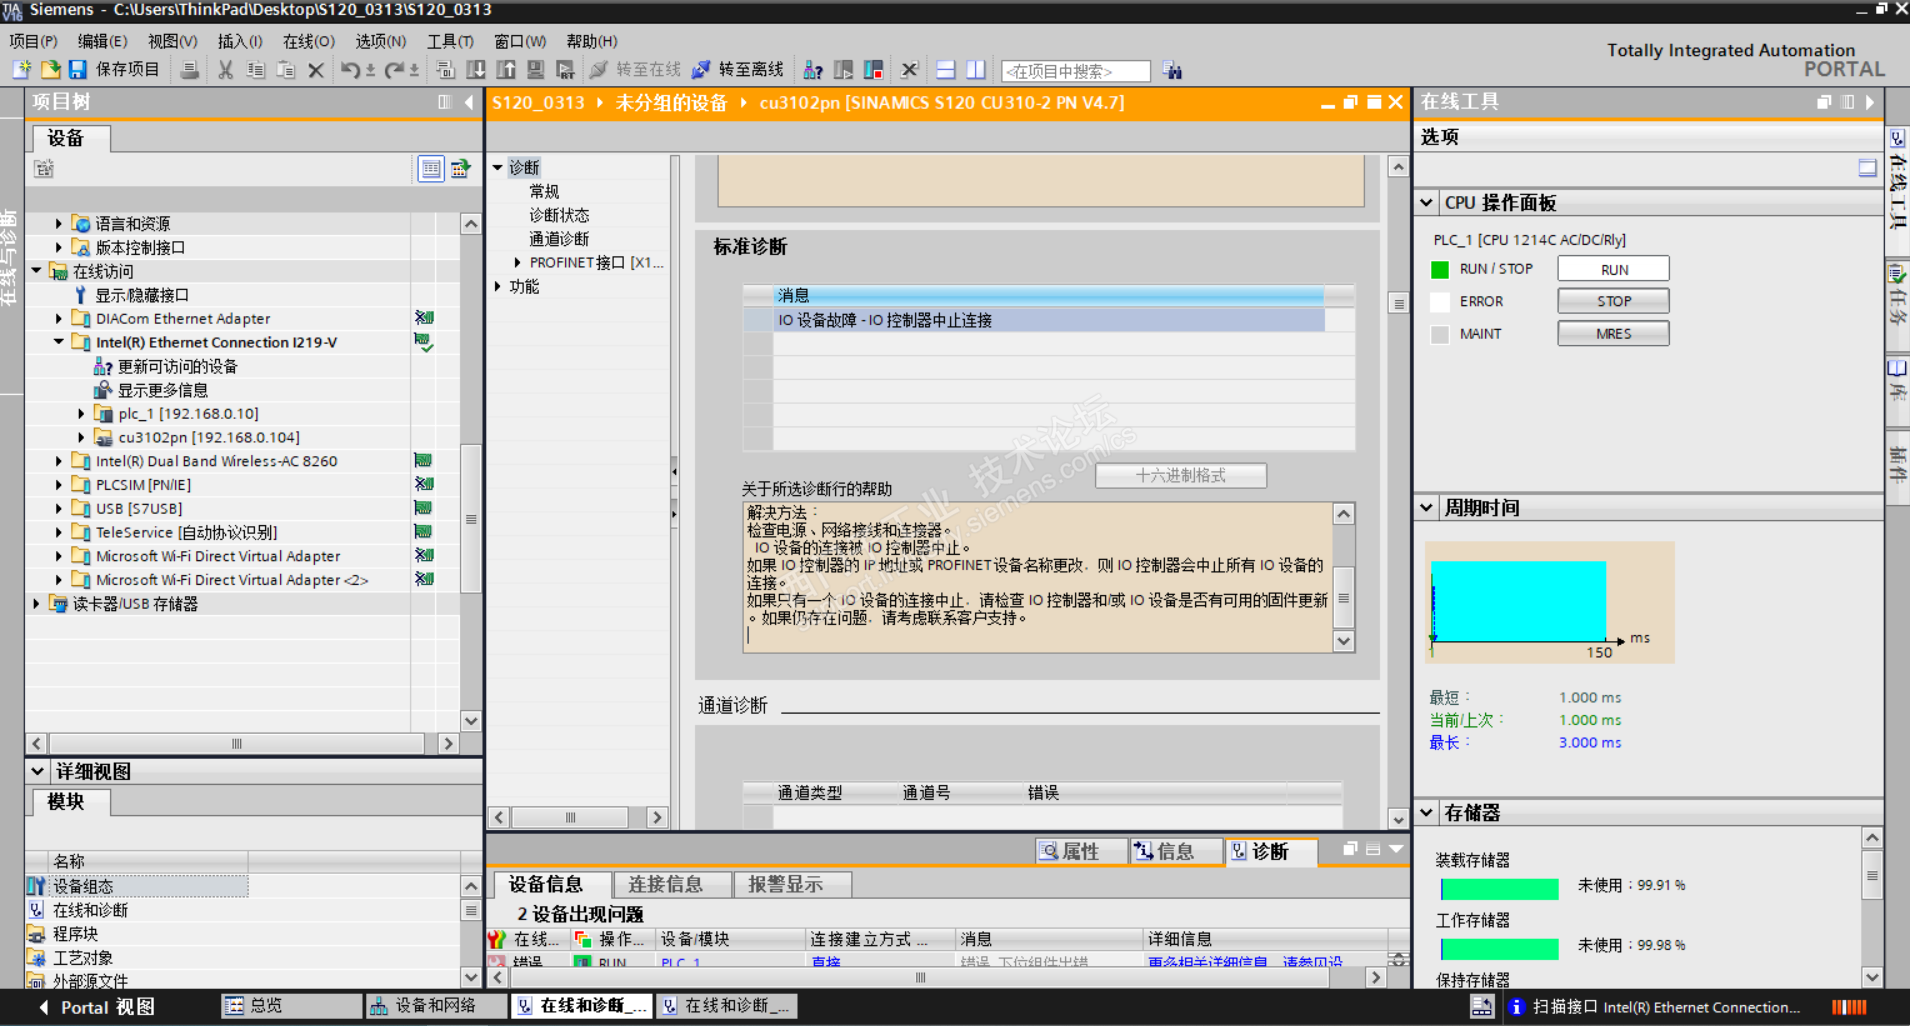Click the delete X toolbar icon
Viewport: 1910px width, 1026px height.
pyautogui.click(x=316, y=70)
